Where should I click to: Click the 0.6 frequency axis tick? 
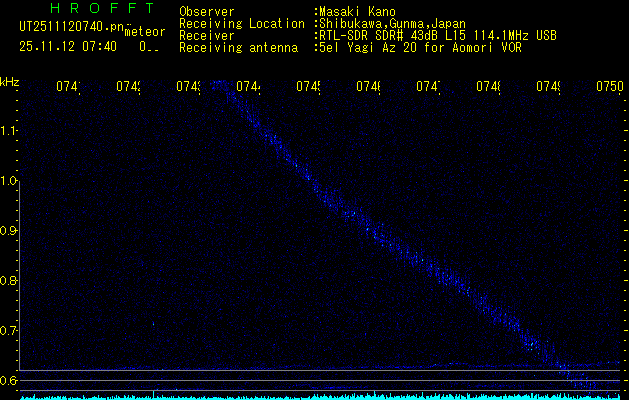10,381
